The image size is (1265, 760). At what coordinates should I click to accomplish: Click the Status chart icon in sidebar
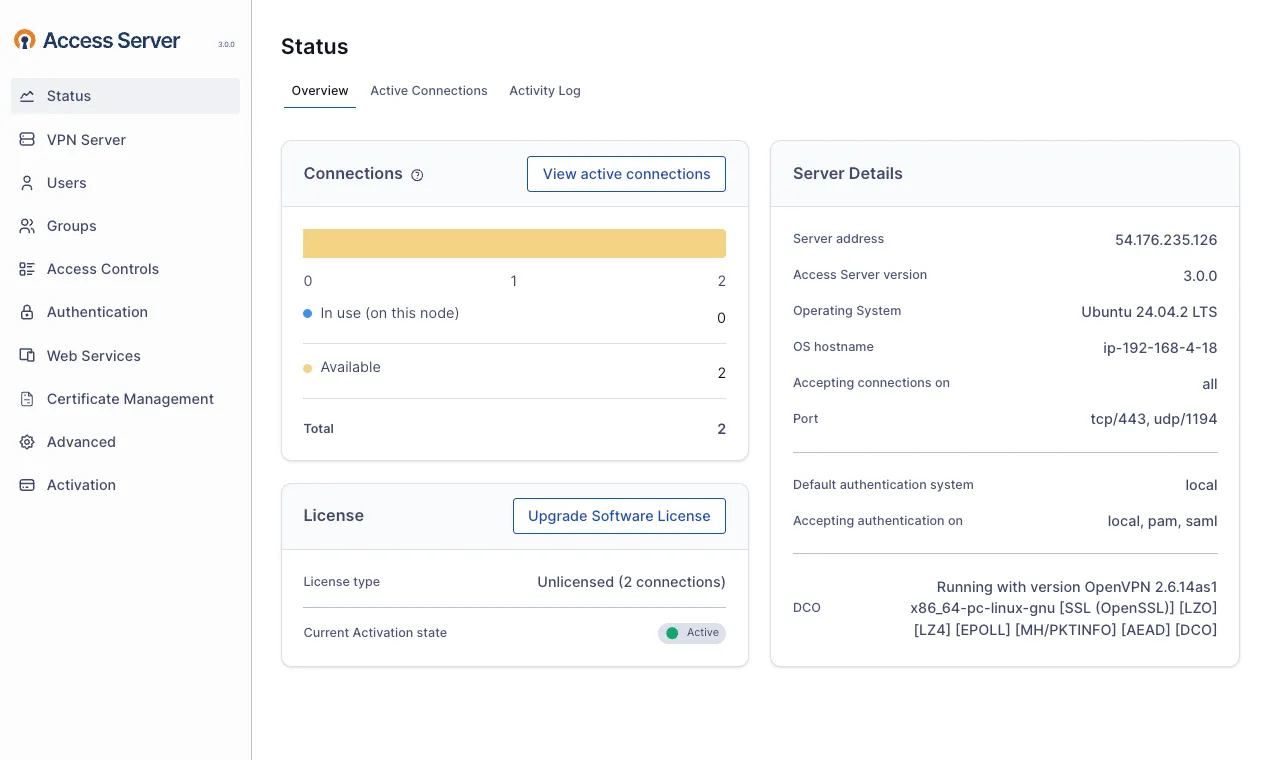click(x=27, y=96)
